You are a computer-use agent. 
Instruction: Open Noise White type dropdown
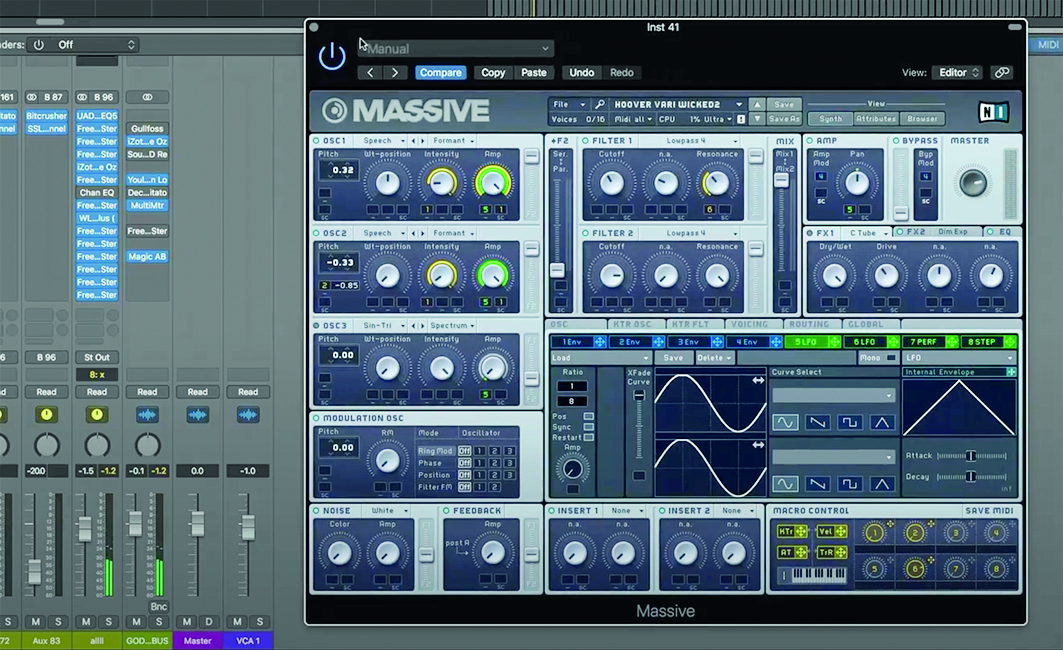(x=388, y=510)
